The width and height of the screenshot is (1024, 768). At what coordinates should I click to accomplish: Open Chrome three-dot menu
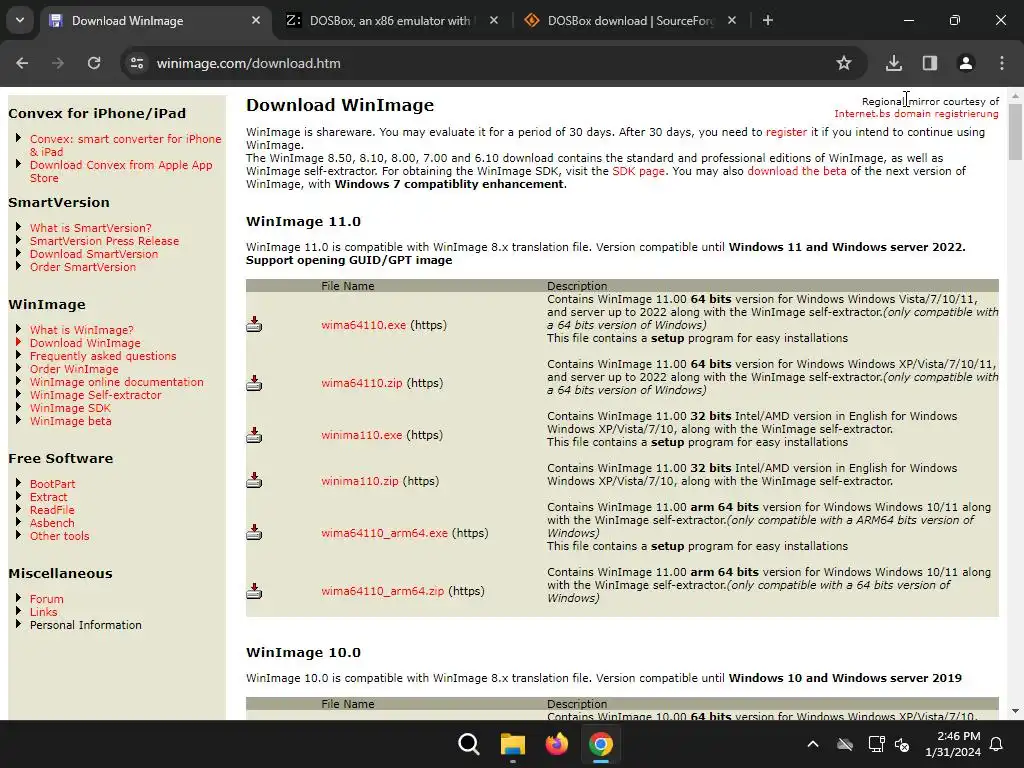click(1002, 63)
